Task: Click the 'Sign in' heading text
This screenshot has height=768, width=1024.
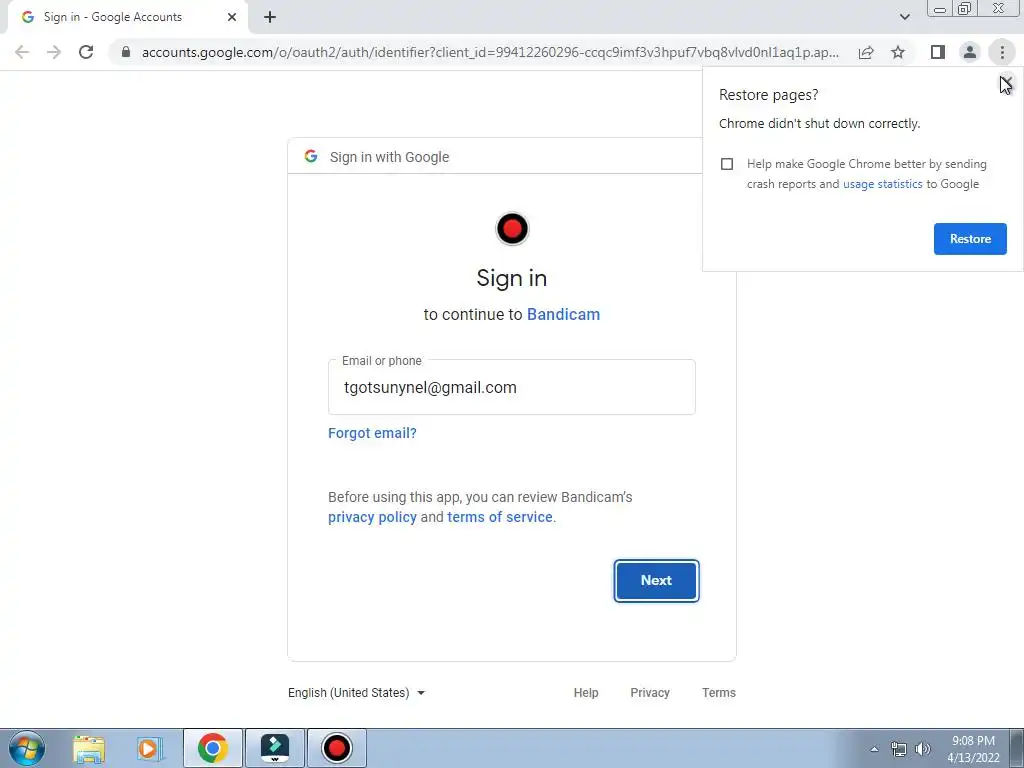Action: (511, 278)
